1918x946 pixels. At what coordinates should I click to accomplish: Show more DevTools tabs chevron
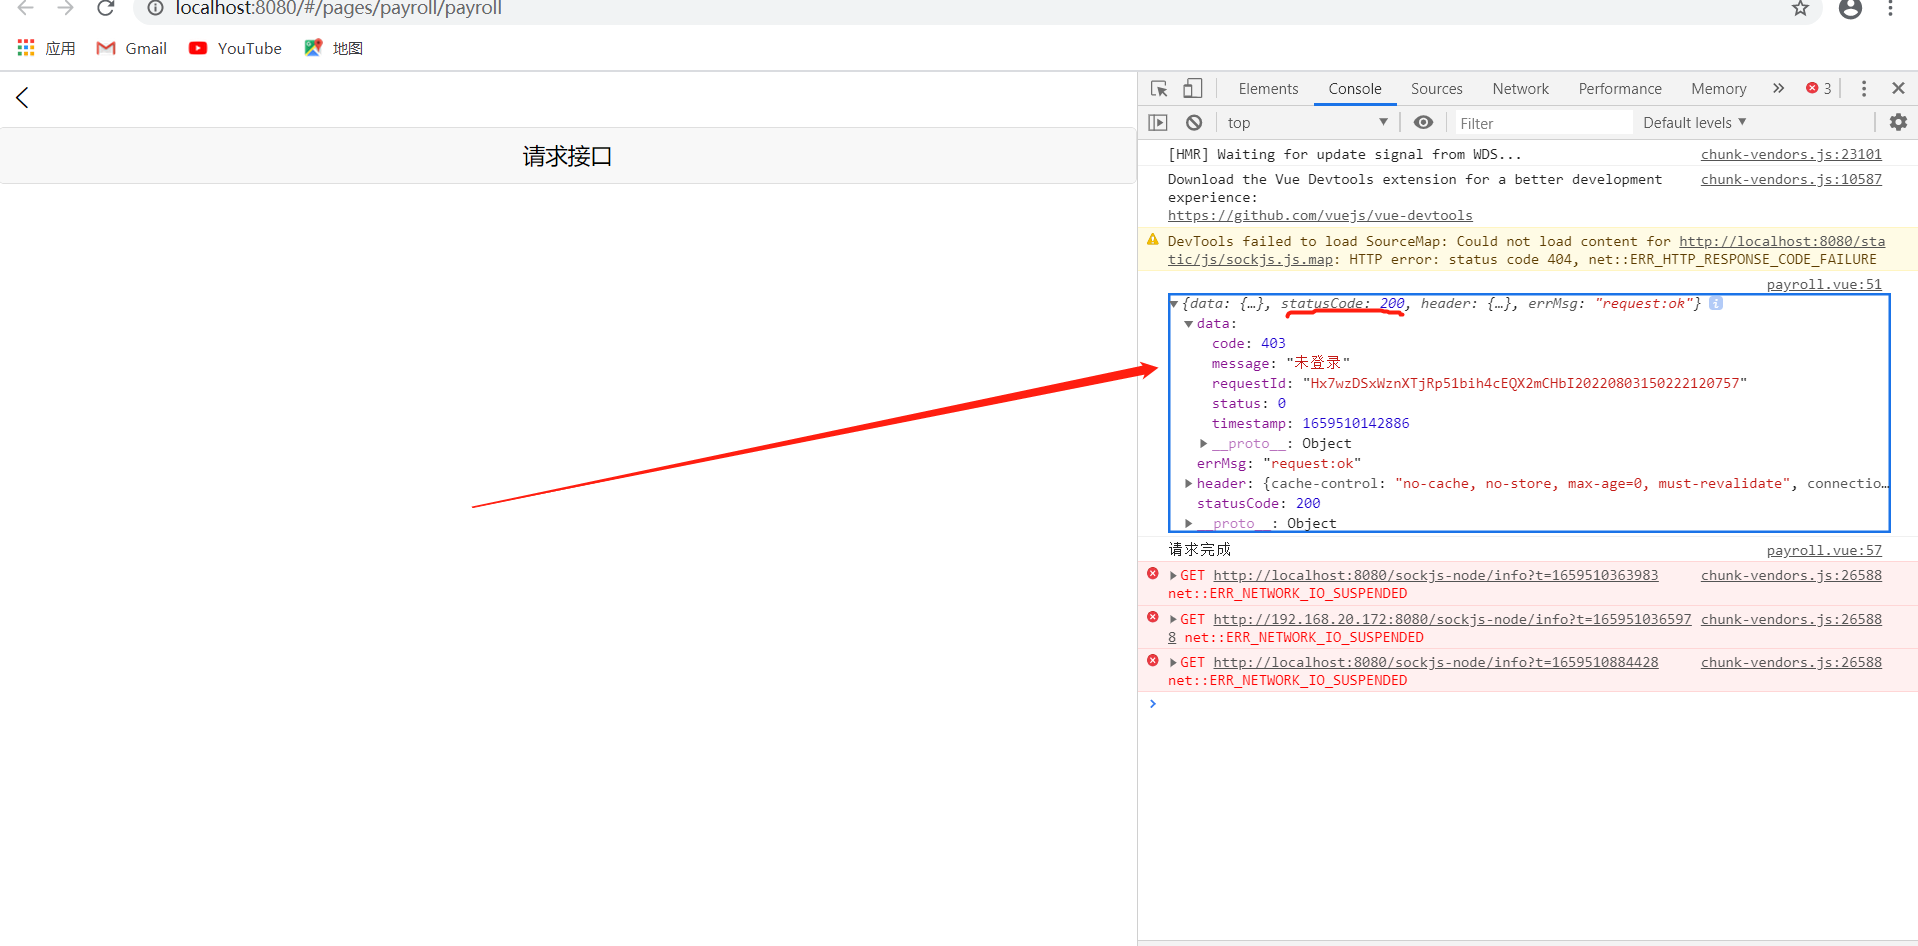point(1778,88)
